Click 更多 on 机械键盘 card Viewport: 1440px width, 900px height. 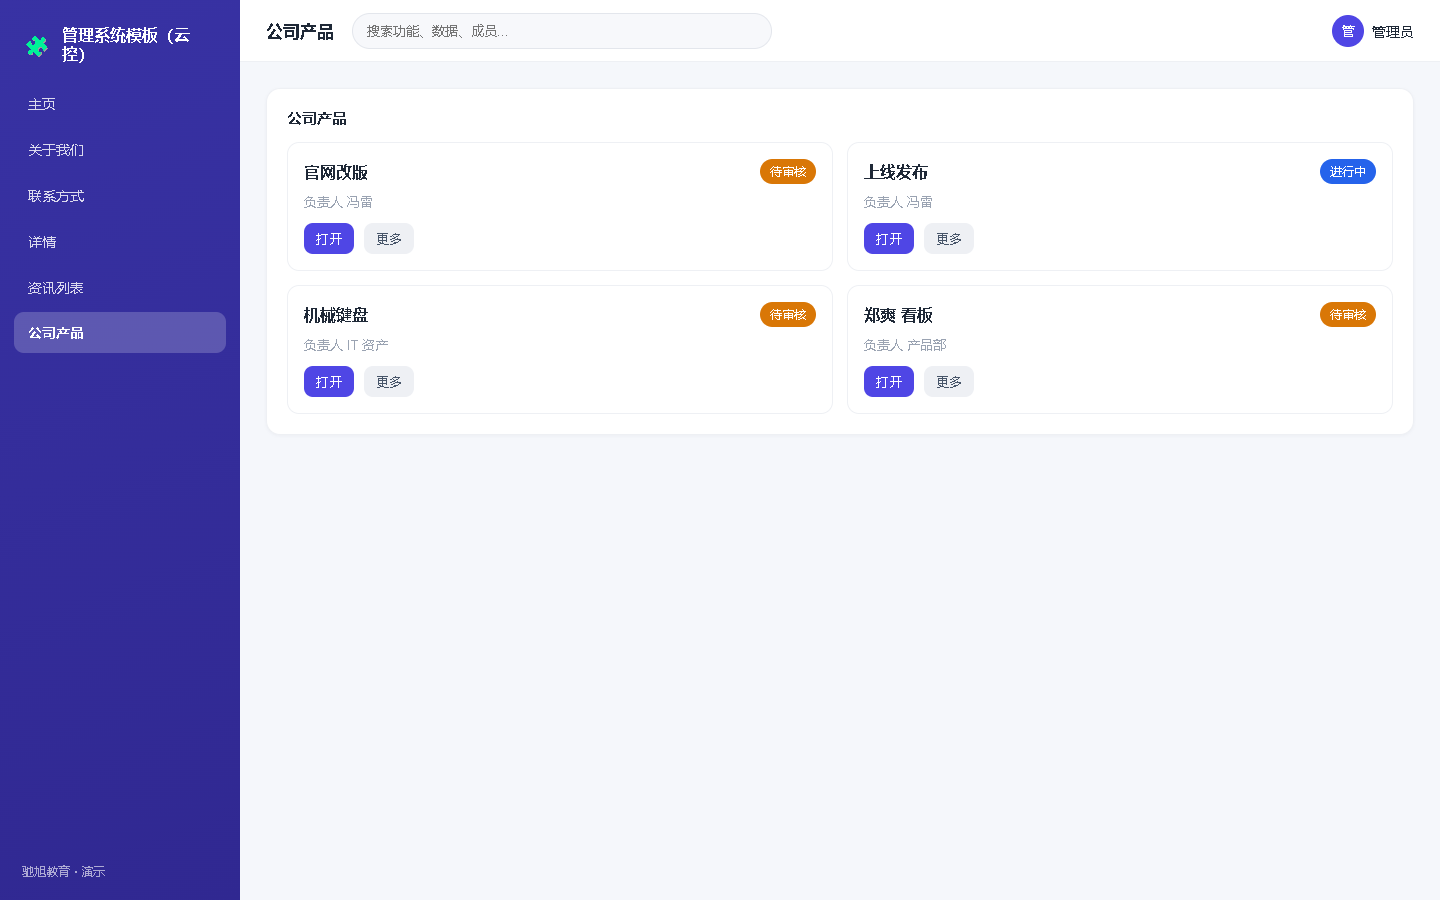tap(389, 382)
